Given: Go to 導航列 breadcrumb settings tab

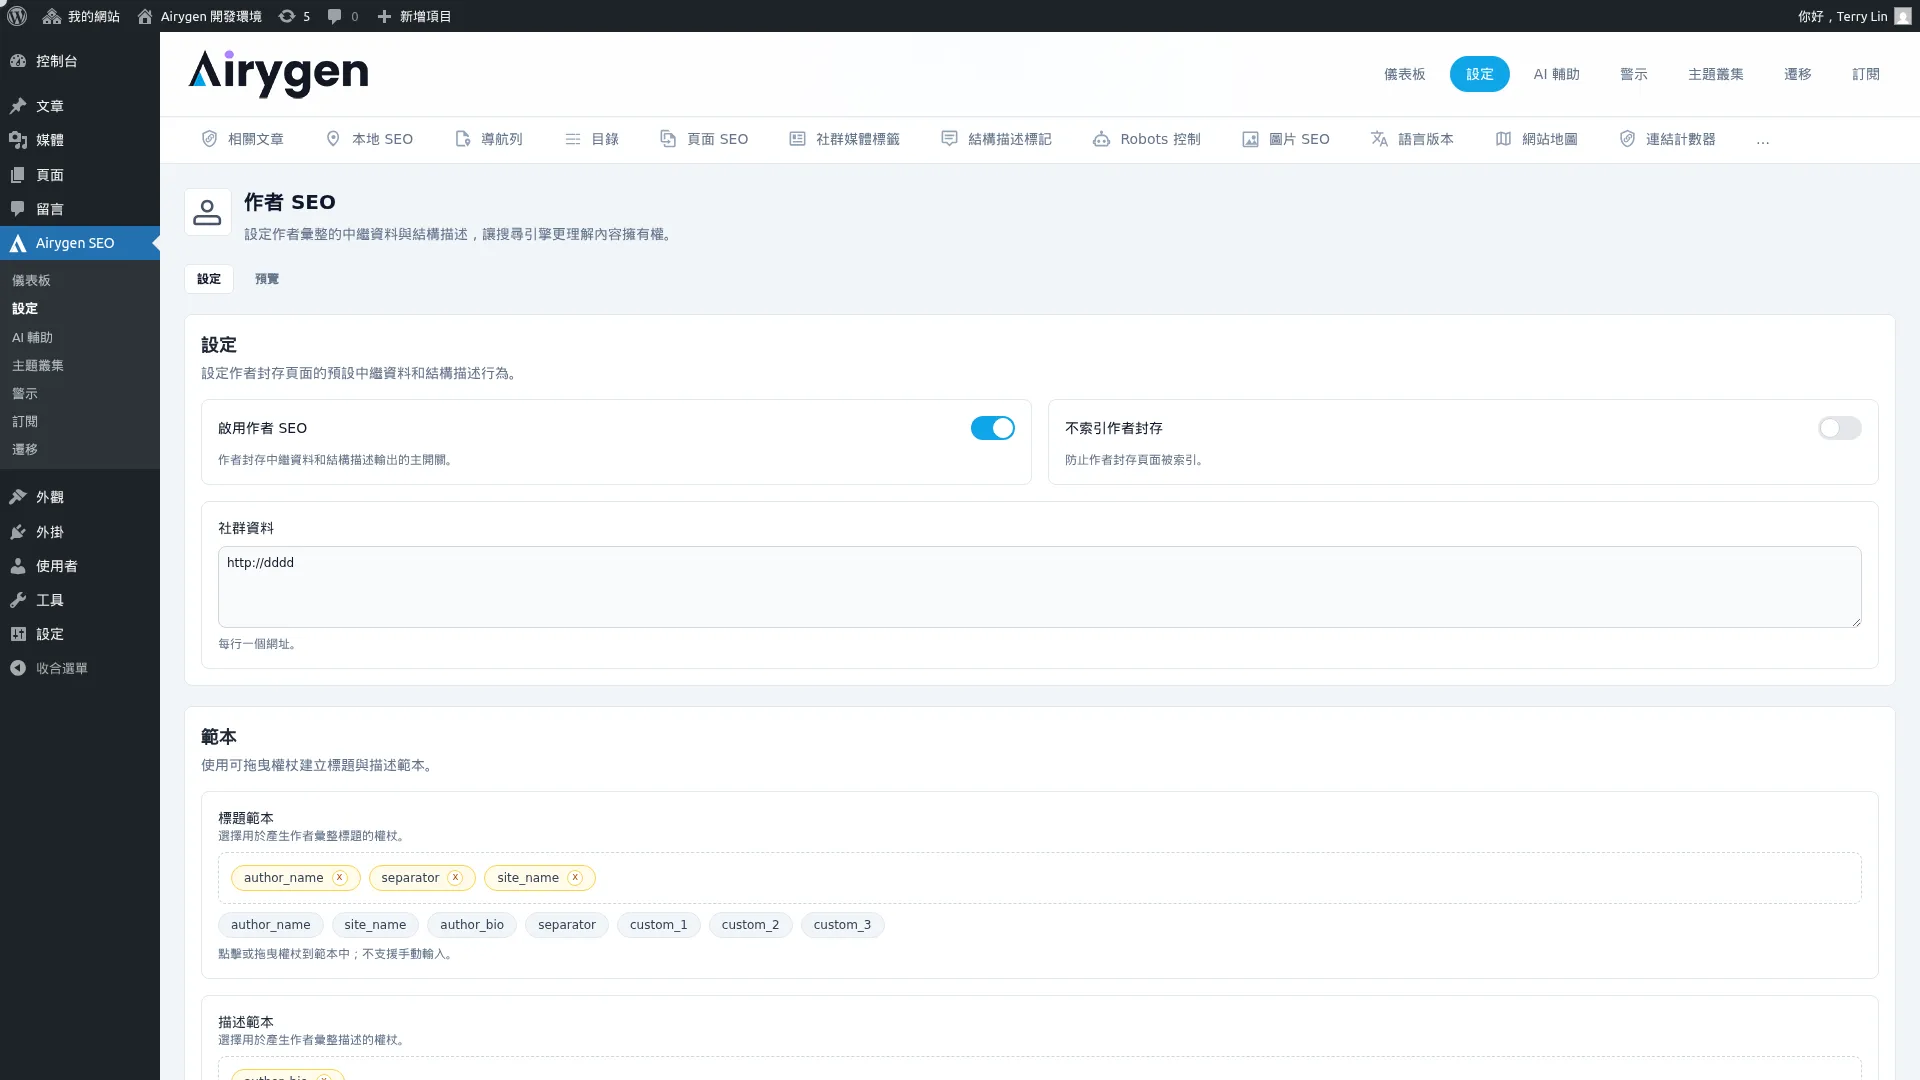Looking at the screenshot, I should click(489, 139).
